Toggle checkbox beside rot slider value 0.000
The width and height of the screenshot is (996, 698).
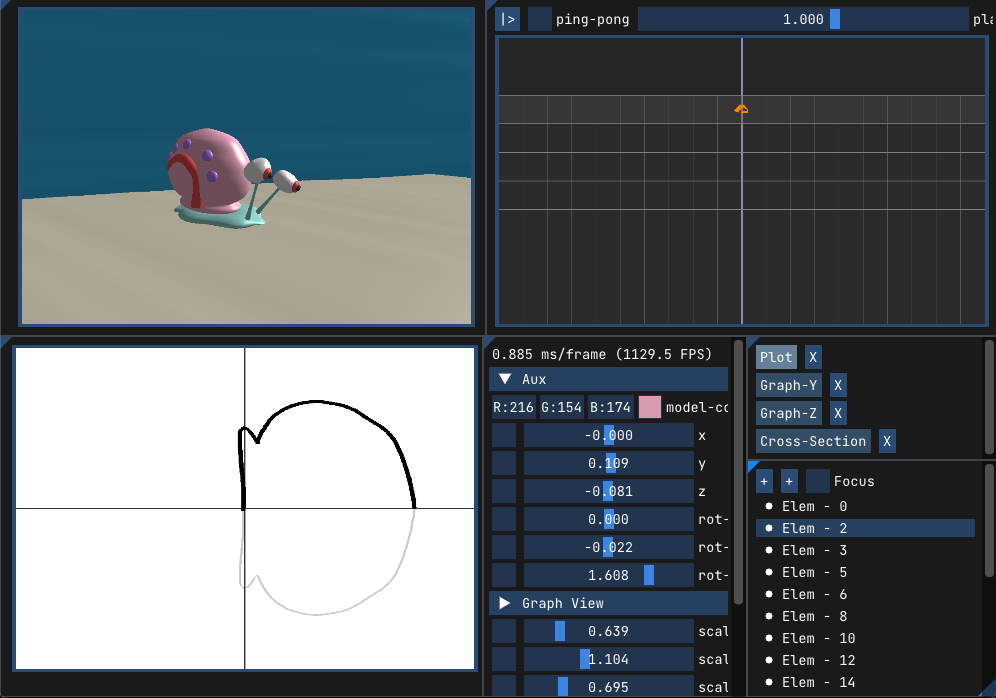click(504, 519)
